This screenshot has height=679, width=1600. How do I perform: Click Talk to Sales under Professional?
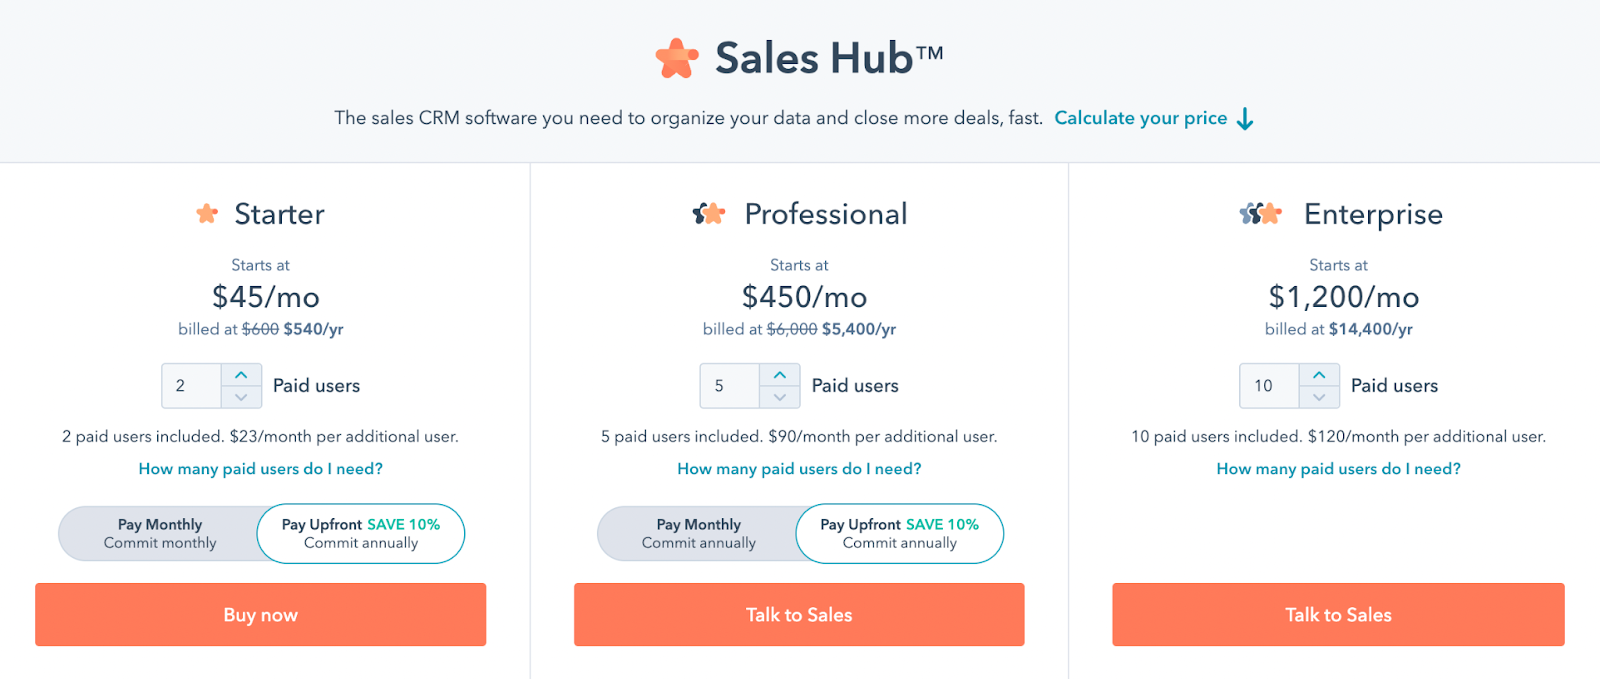tap(799, 615)
